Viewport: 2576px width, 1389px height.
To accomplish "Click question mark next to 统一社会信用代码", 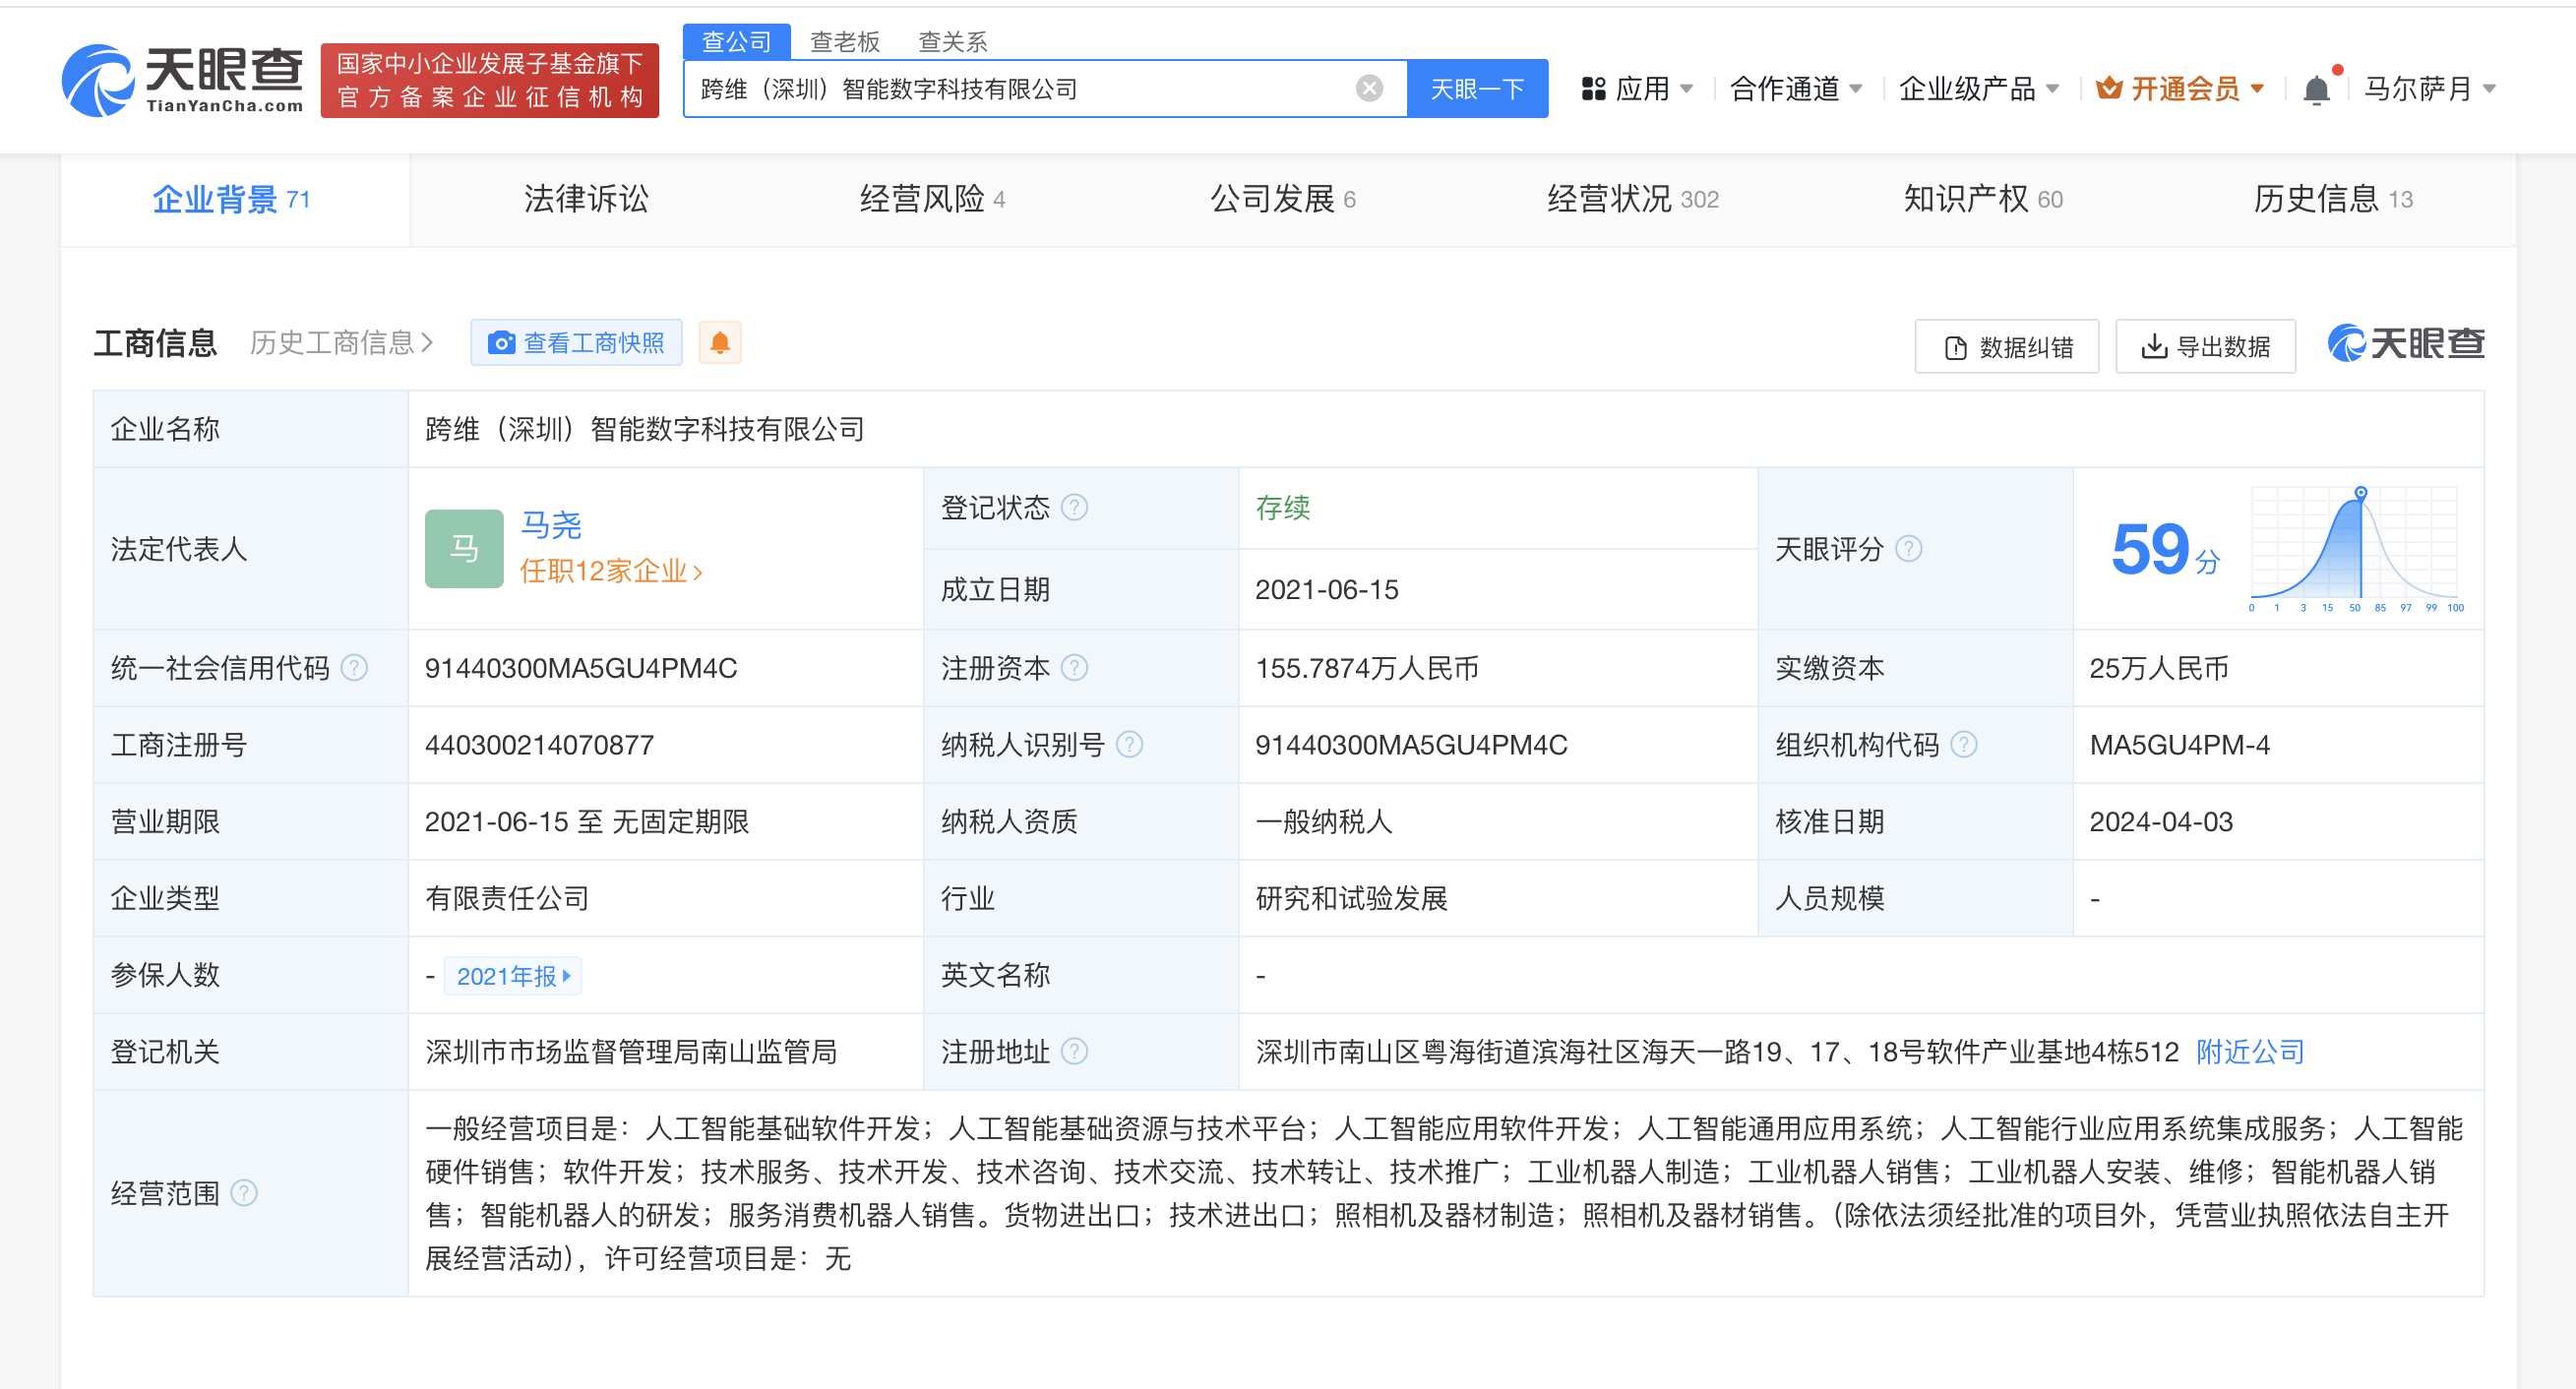I will click(354, 668).
